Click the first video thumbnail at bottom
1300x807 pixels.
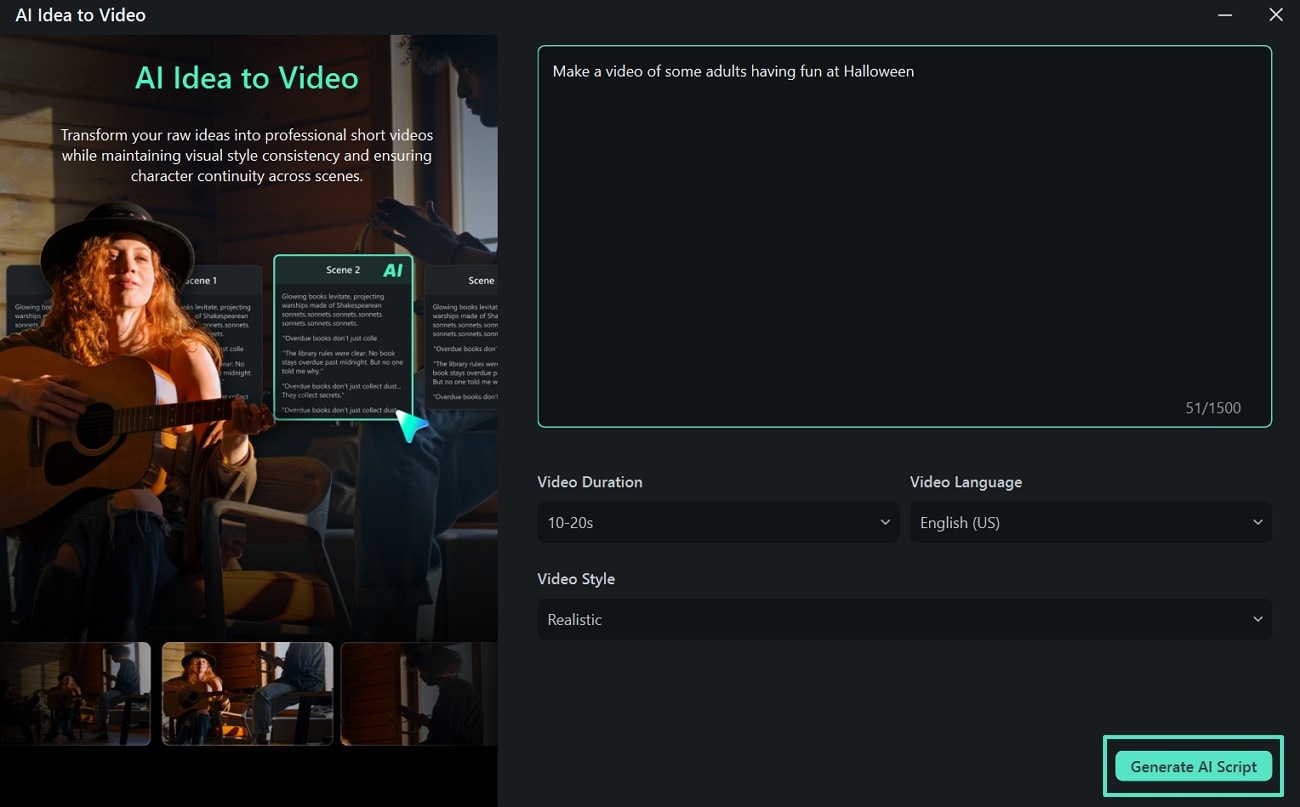click(x=75, y=693)
